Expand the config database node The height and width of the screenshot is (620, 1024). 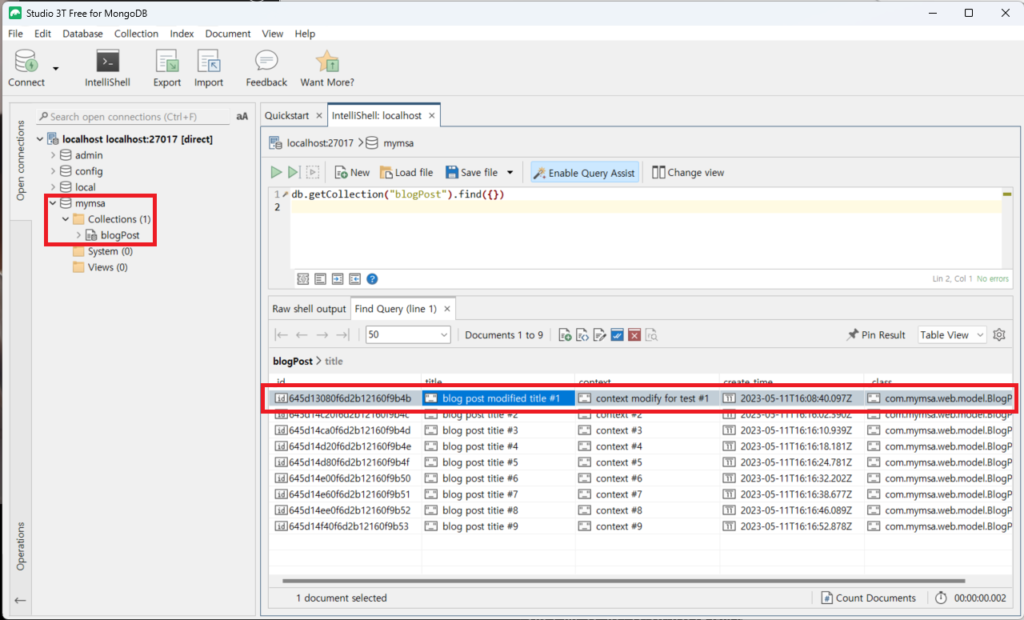pos(53,171)
